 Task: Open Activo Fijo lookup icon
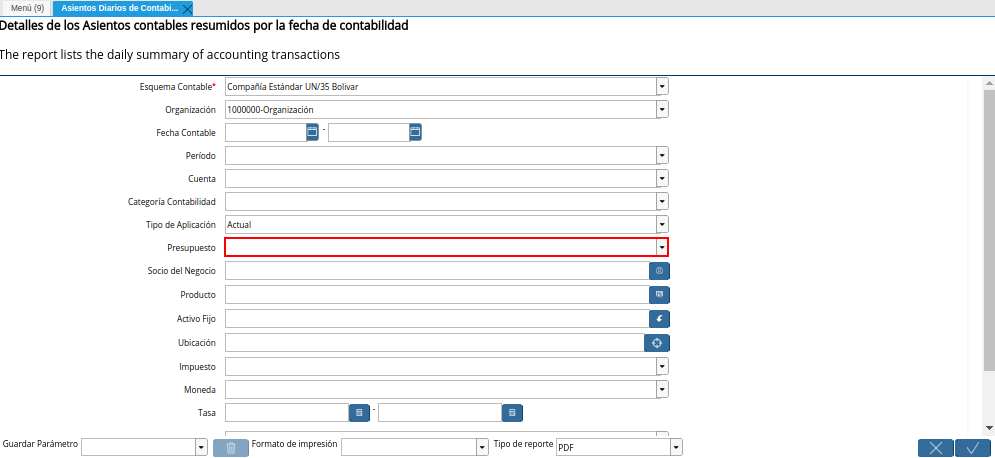[659, 318]
